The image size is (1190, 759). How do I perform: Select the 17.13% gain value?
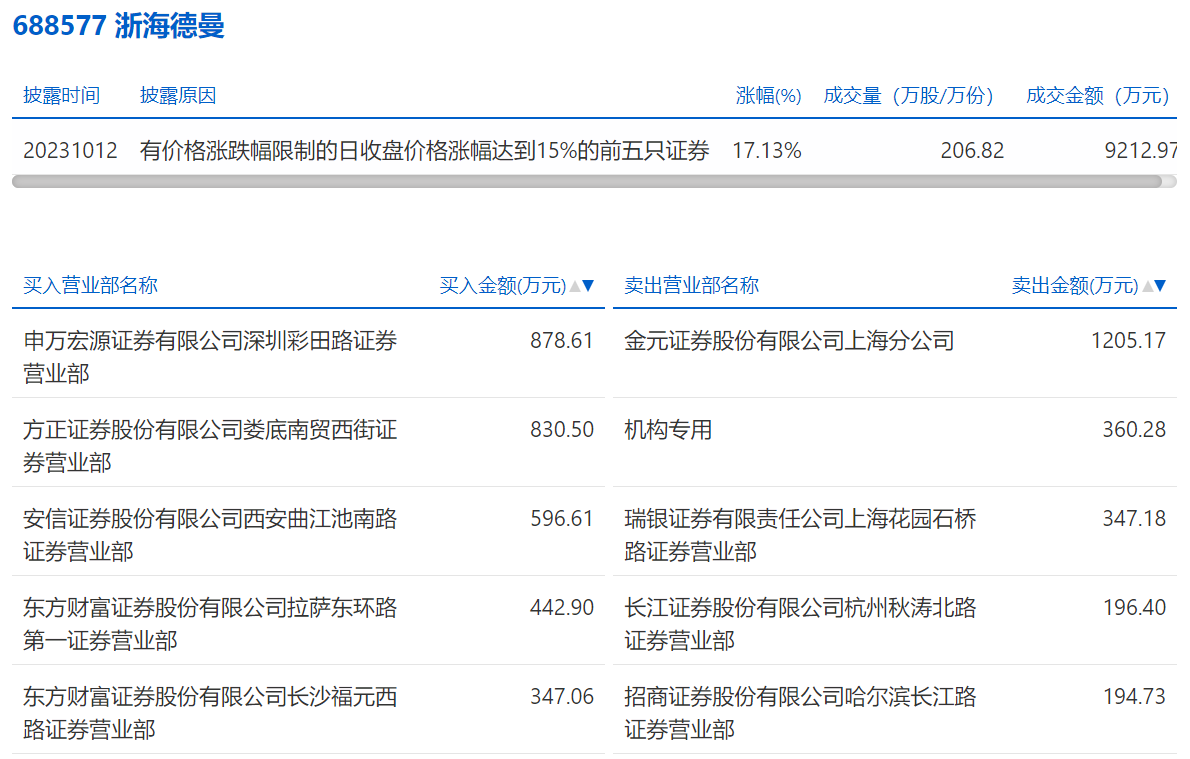tap(767, 150)
